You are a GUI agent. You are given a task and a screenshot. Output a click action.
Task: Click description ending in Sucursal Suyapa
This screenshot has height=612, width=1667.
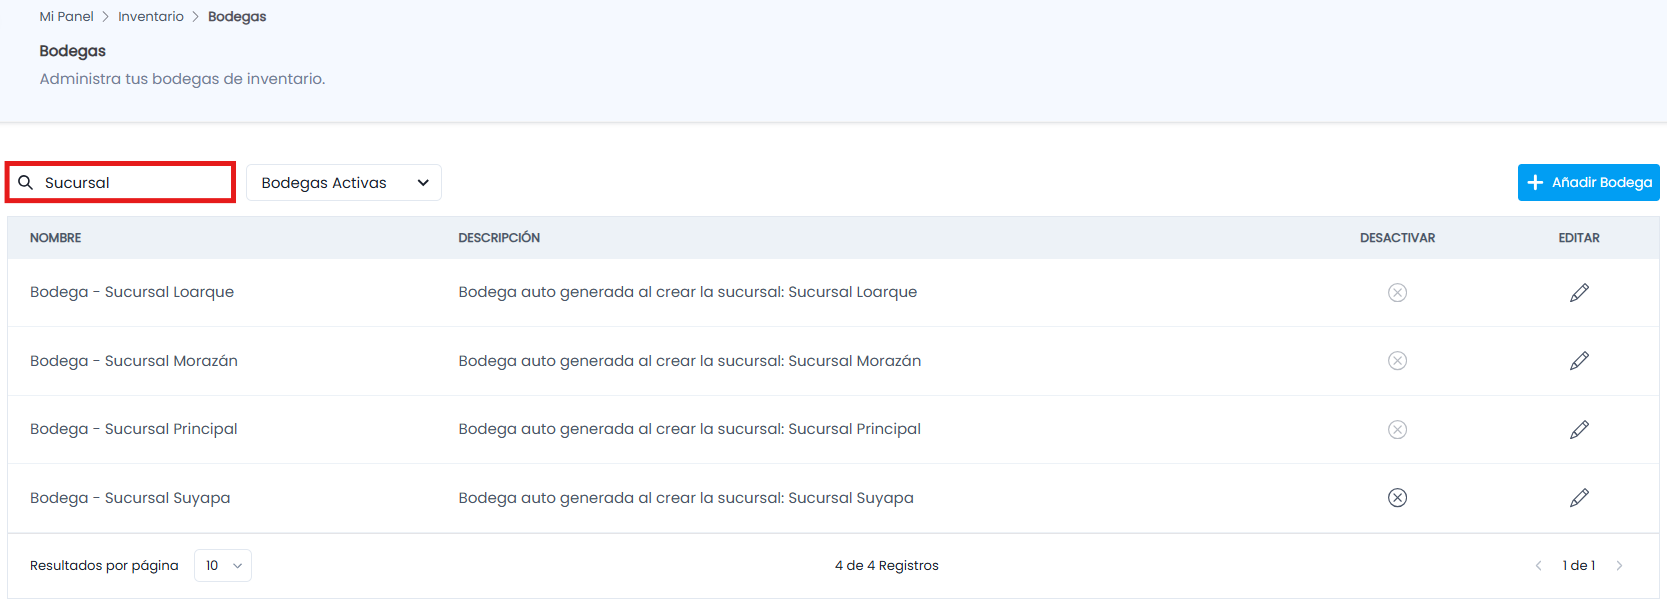tap(686, 498)
